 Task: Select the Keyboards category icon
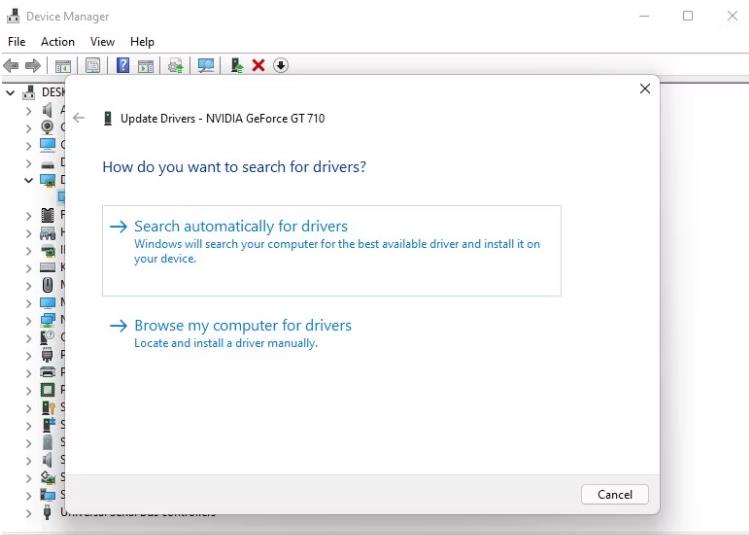[47, 268]
